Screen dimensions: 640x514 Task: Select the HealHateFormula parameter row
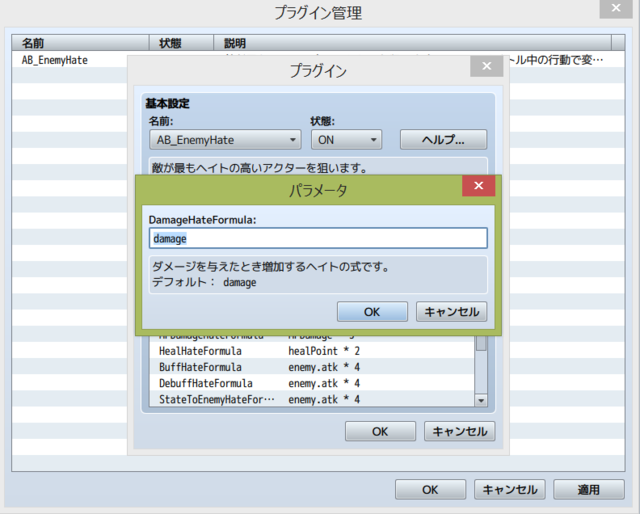(312, 351)
